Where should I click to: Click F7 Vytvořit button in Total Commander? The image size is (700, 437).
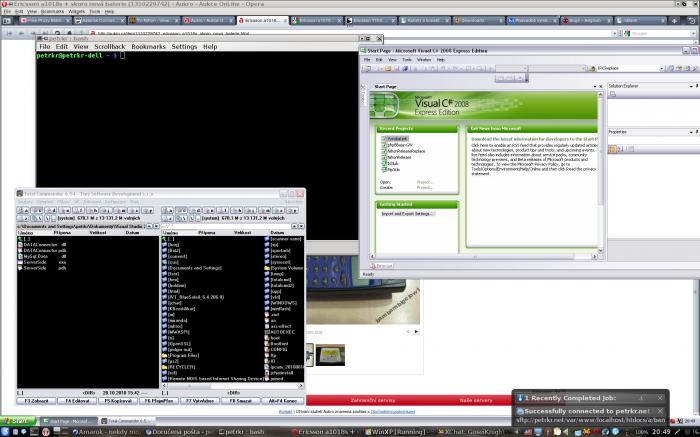click(x=200, y=401)
